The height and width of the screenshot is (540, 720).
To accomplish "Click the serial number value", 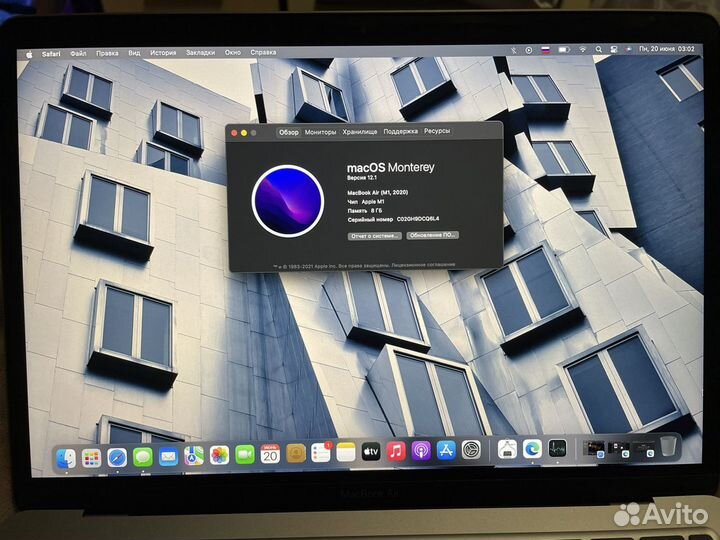I will 418,219.
